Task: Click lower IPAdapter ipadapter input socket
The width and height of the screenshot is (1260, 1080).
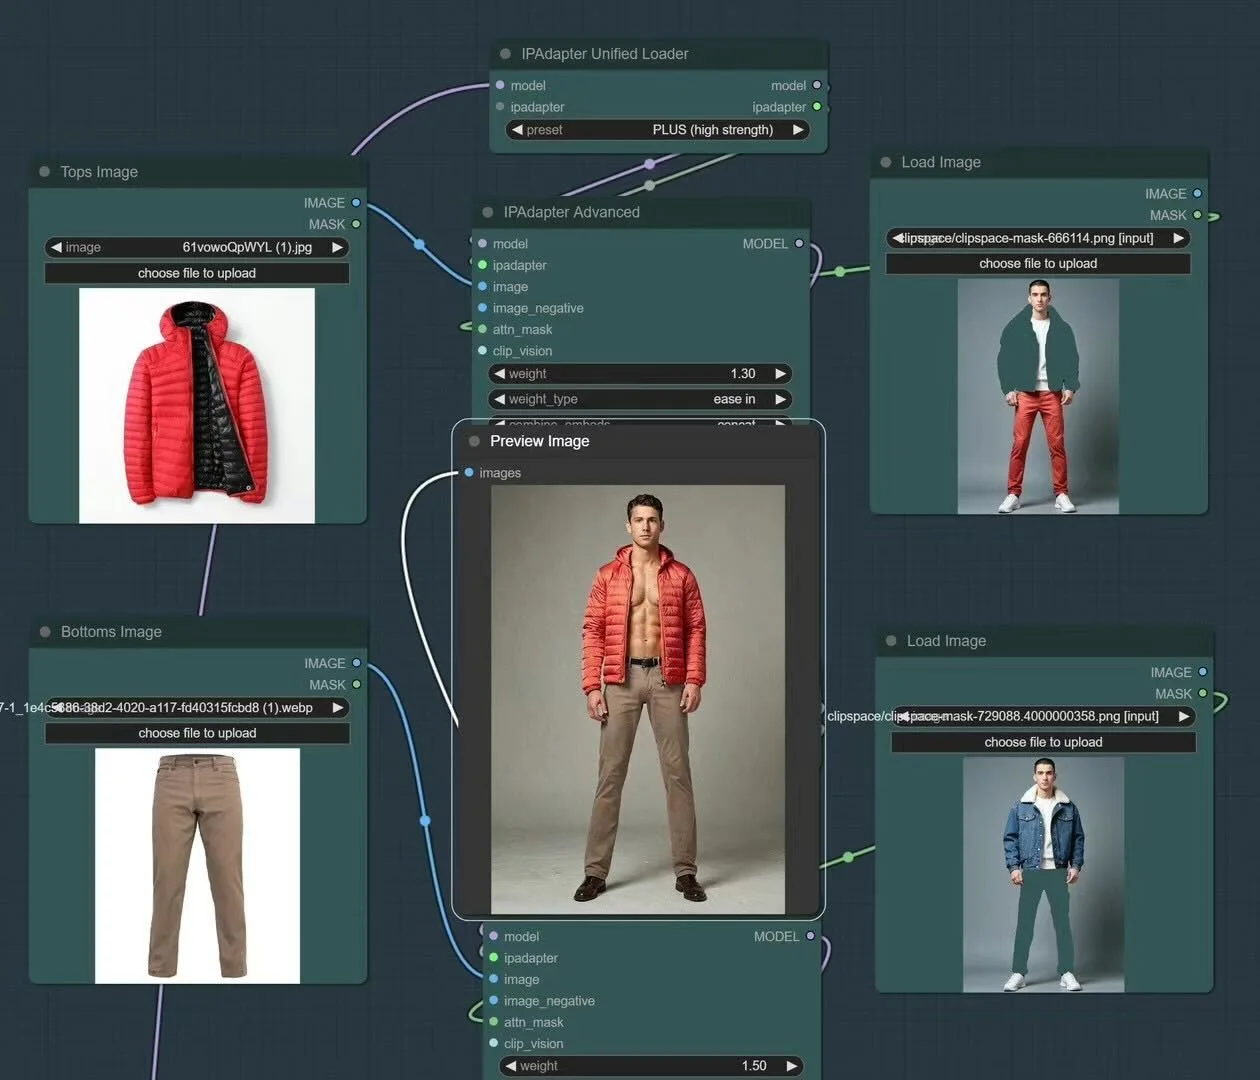Action: 493,958
